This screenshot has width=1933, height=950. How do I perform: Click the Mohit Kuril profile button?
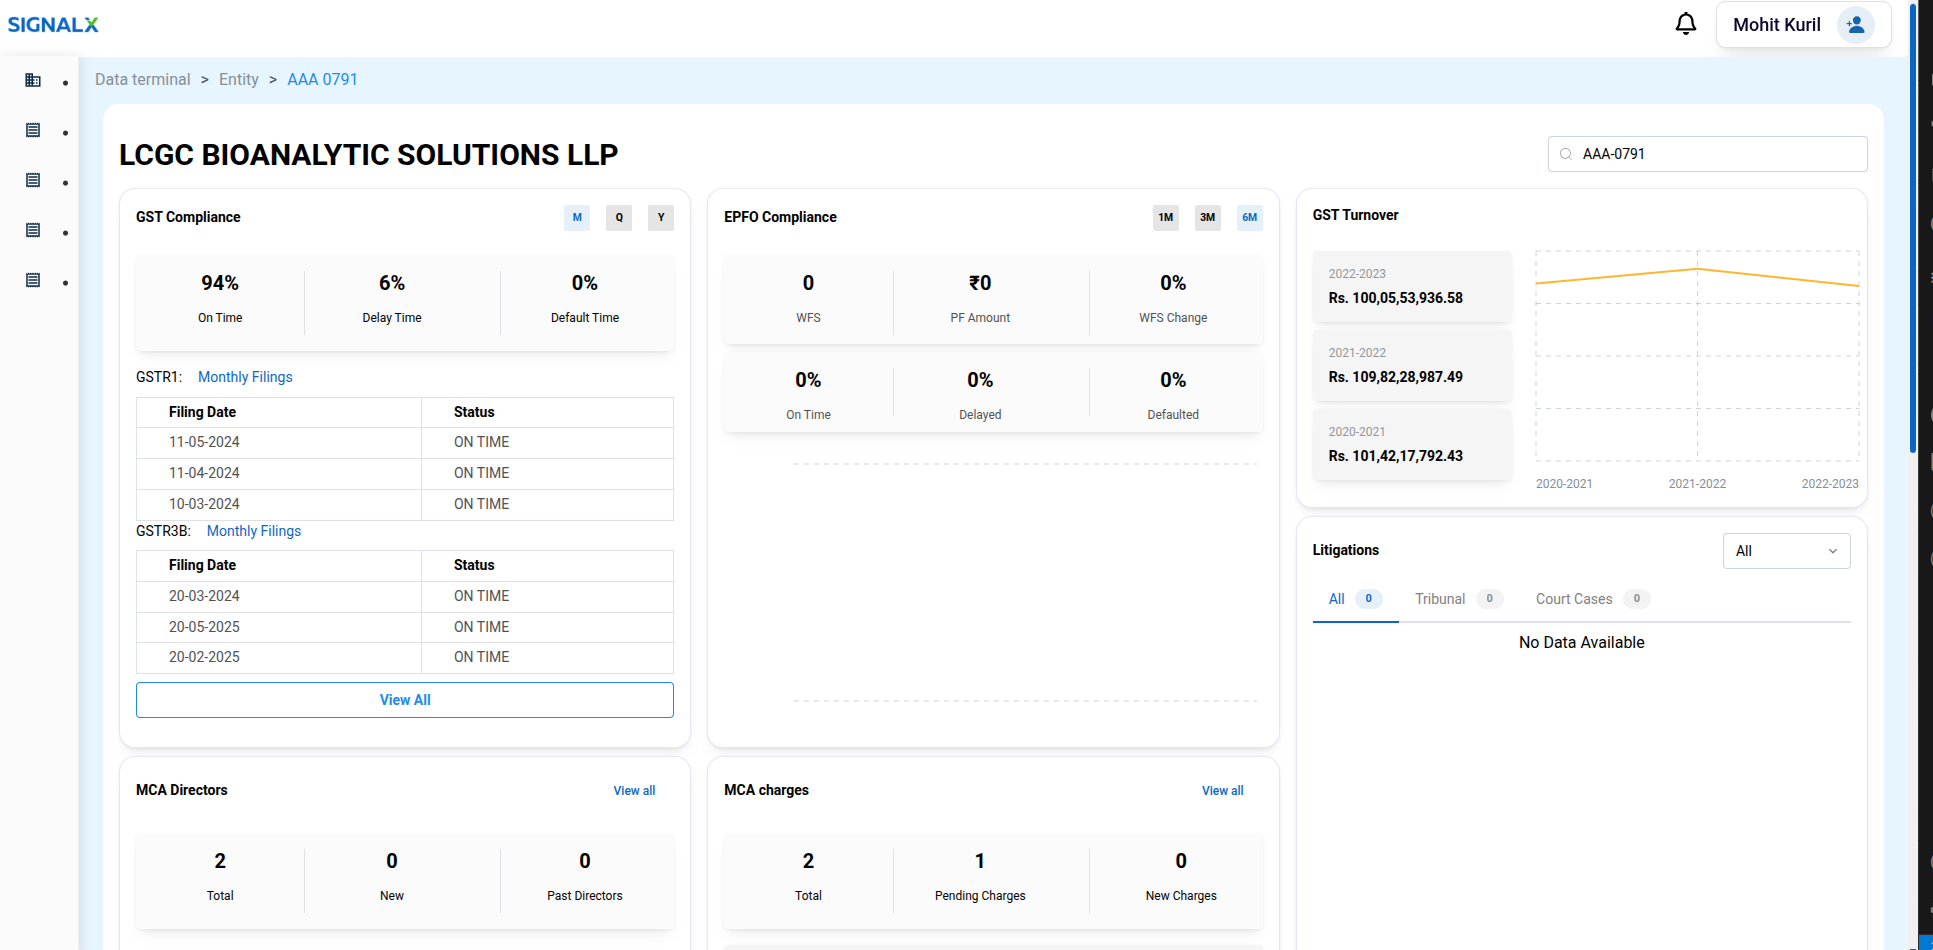[1803, 25]
